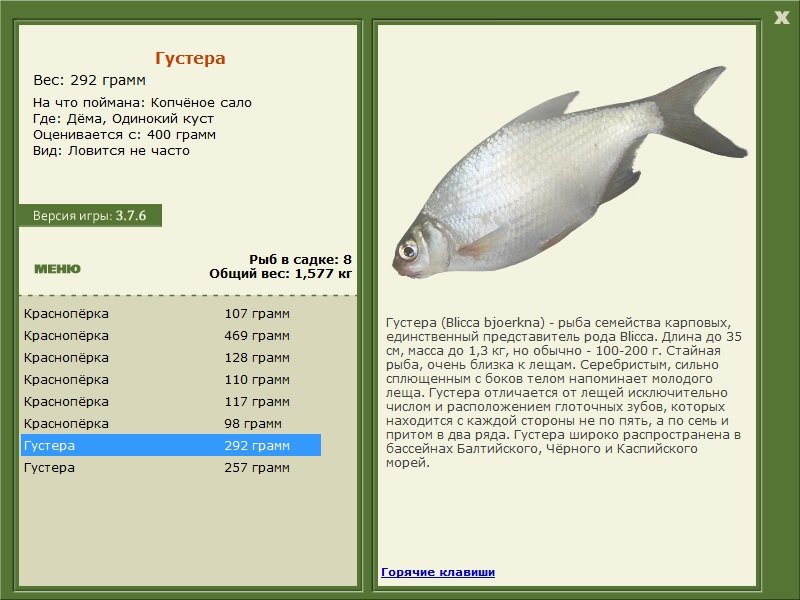The image size is (800, 600).
Task: Click the Blicca bjoerkna description paragraph
Action: (x=564, y=392)
